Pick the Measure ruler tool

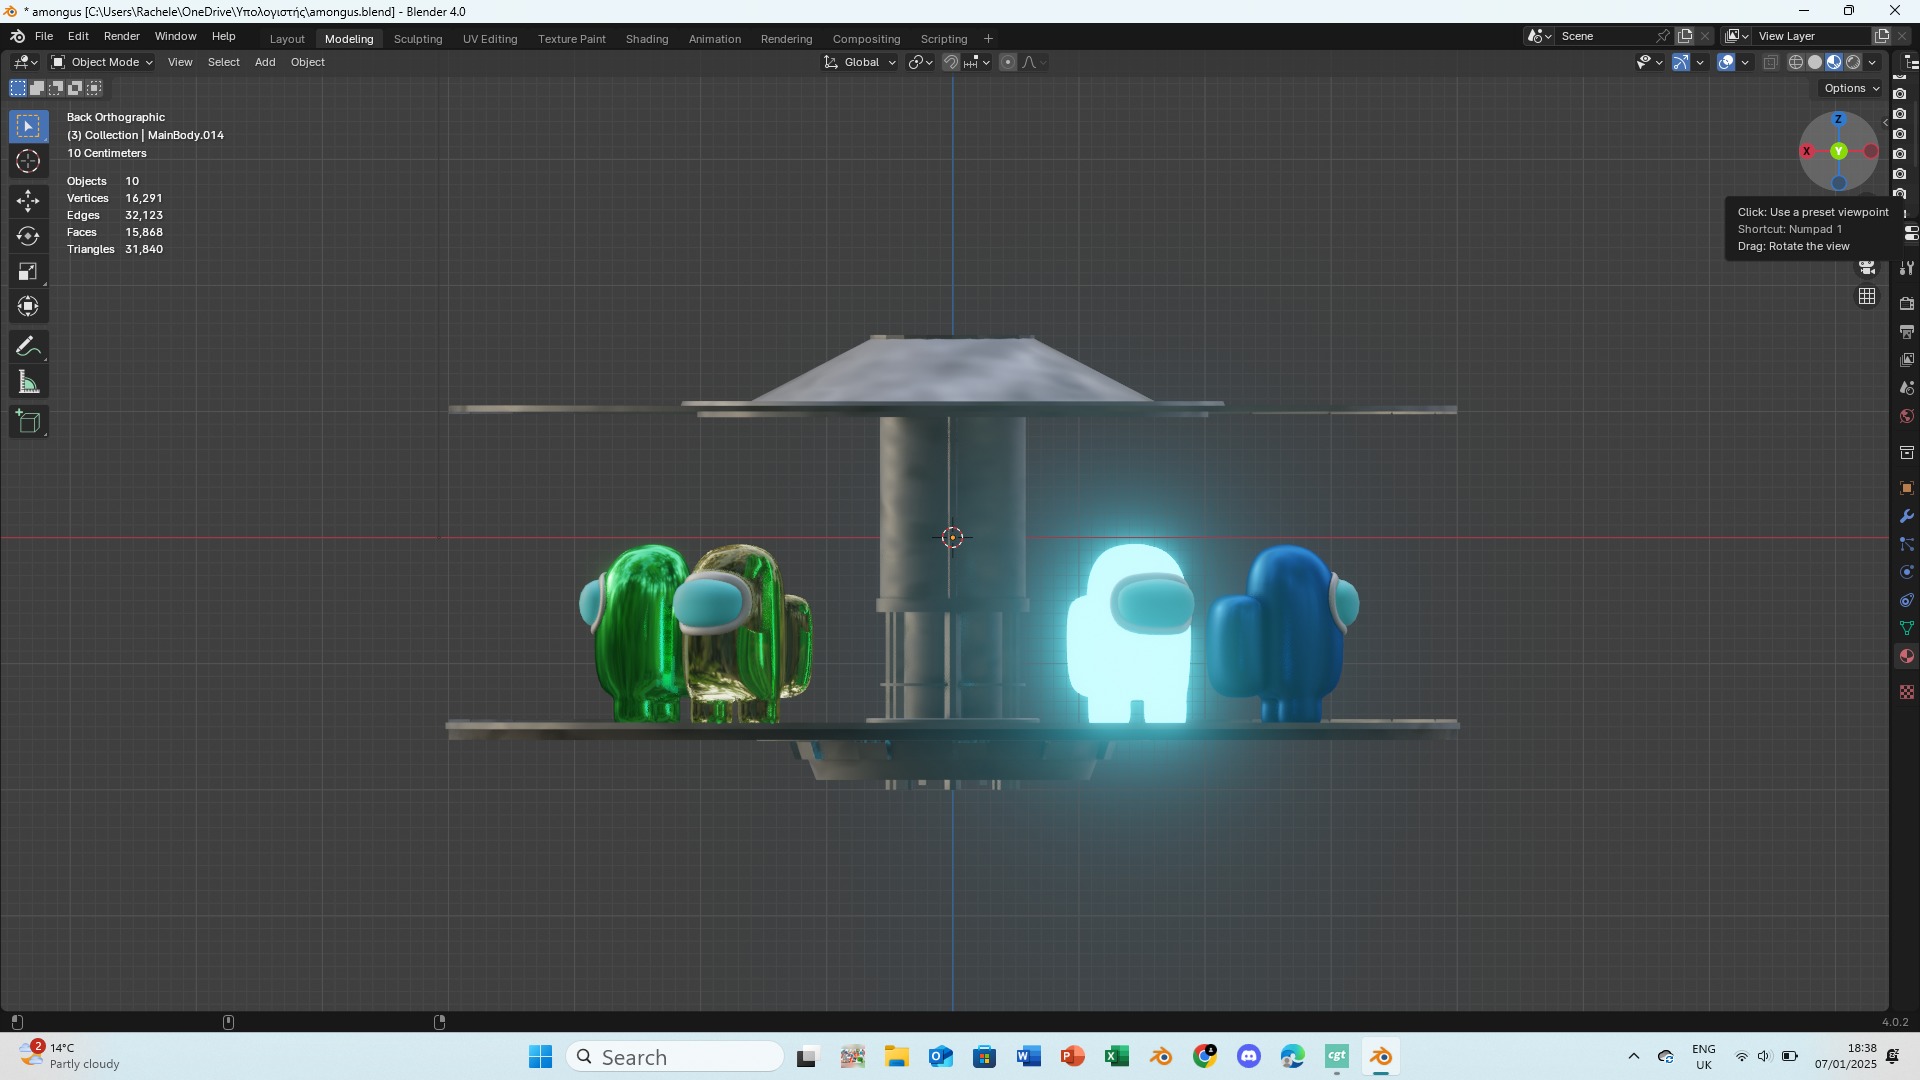tap(28, 382)
